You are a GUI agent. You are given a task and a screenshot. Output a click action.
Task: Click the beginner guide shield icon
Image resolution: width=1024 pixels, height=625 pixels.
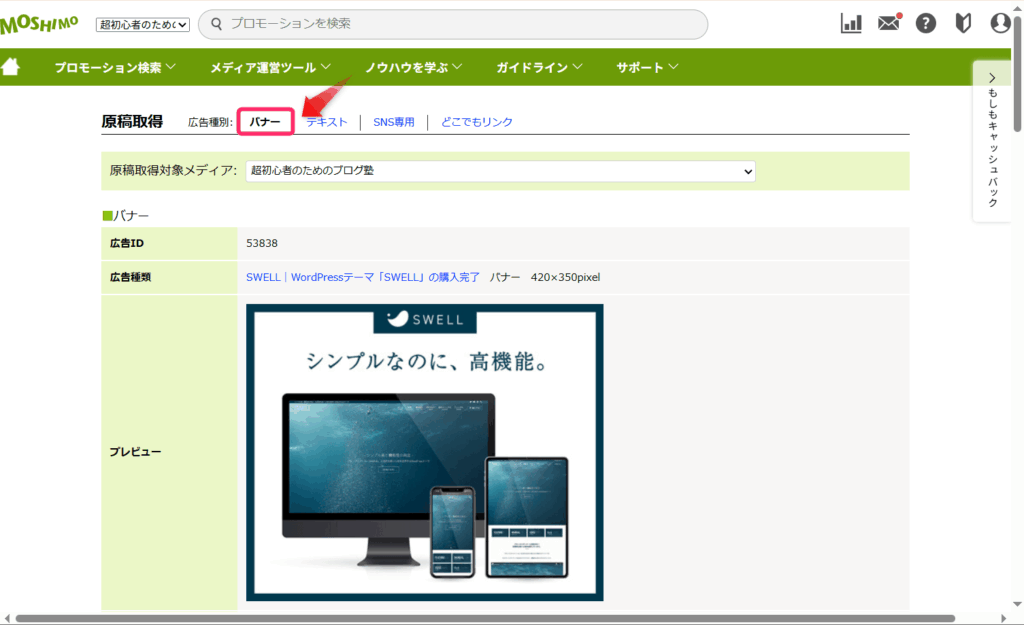[x=963, y=24]
